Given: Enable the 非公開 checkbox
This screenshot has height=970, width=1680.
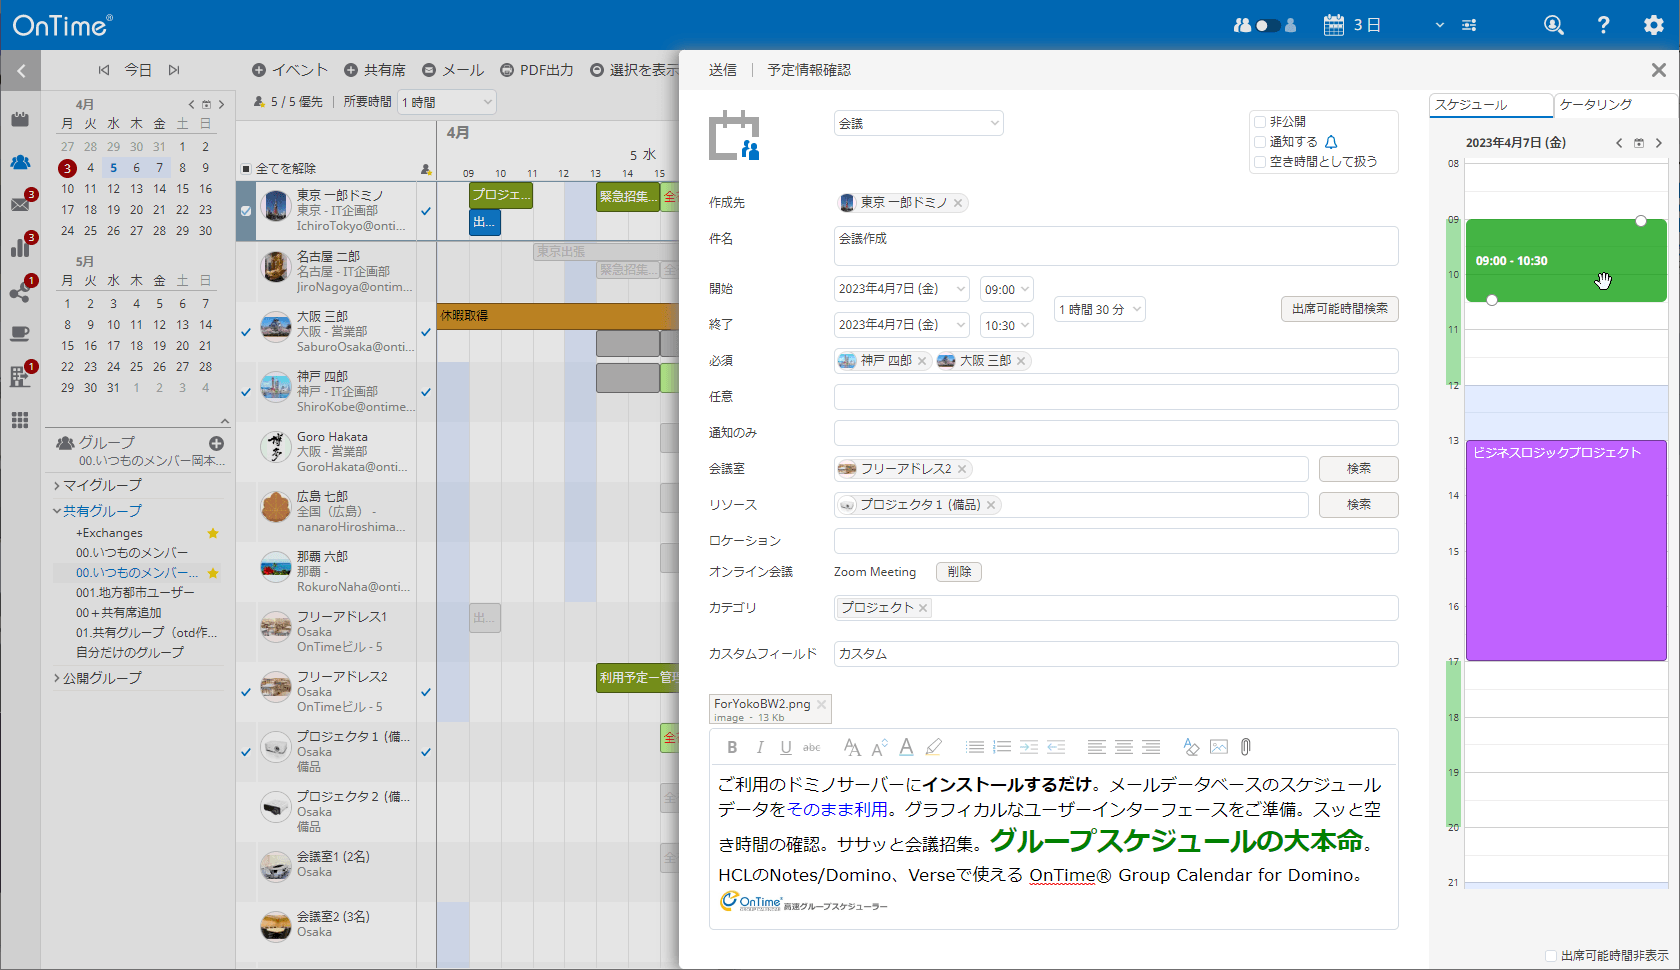Looking at the screenshot, I should (1260, 122).
